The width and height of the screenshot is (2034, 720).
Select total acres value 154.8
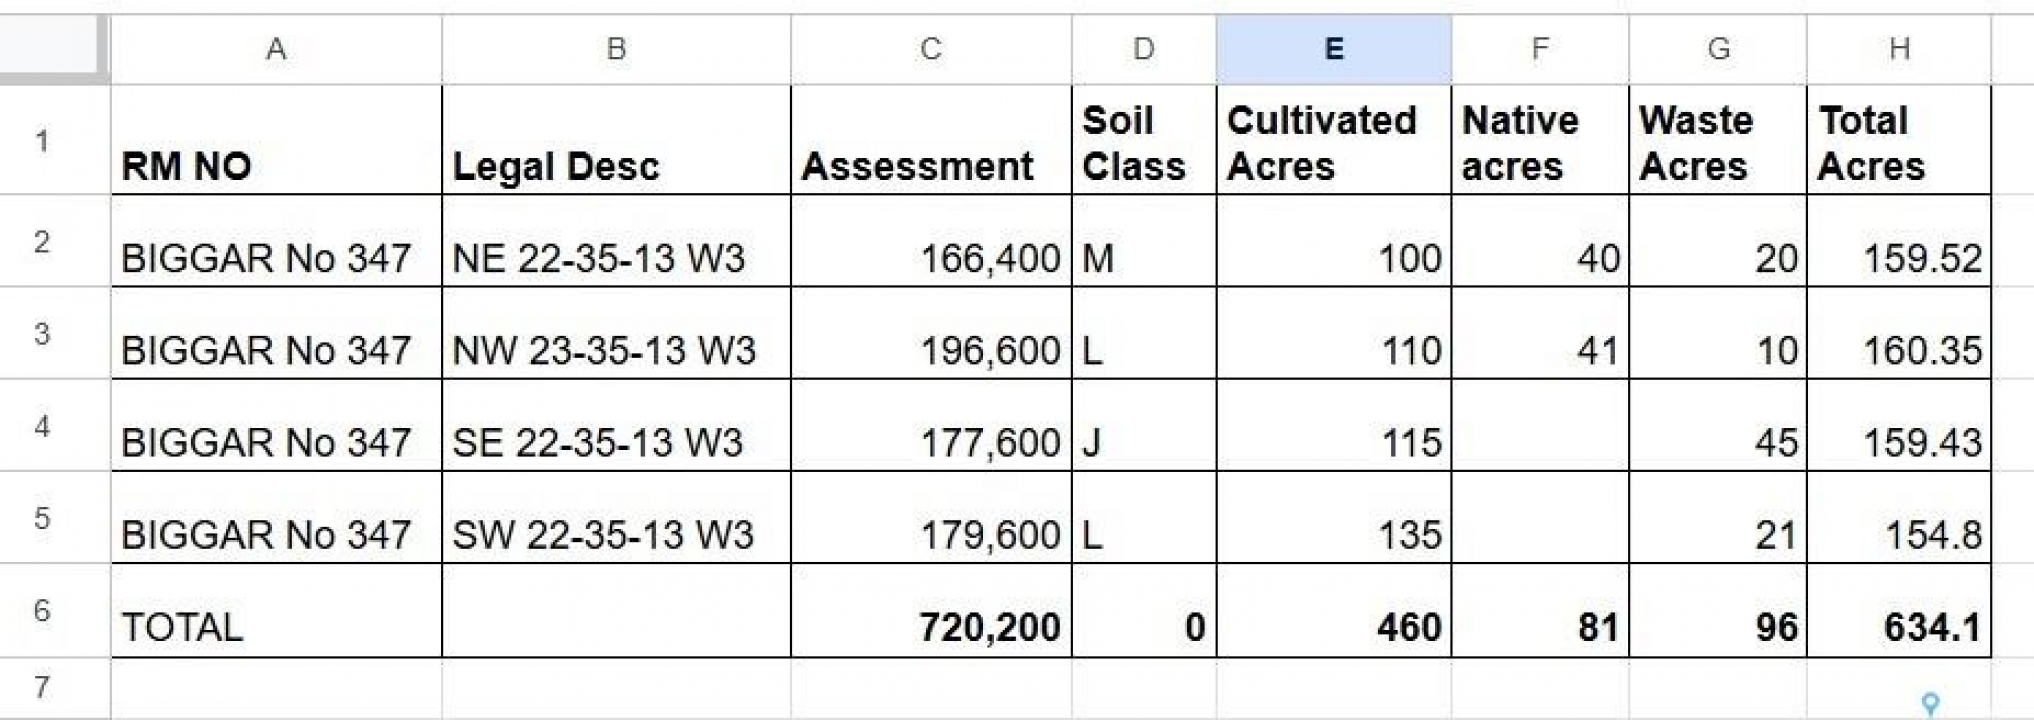[x=1899, y=517]
